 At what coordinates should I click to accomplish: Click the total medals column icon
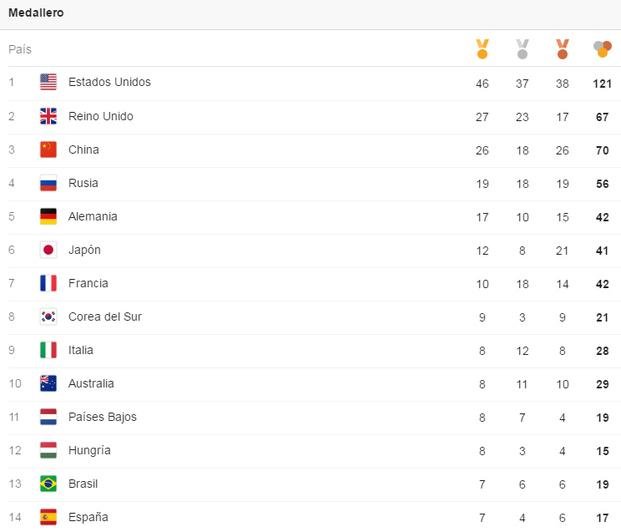(x=602, y=49)
